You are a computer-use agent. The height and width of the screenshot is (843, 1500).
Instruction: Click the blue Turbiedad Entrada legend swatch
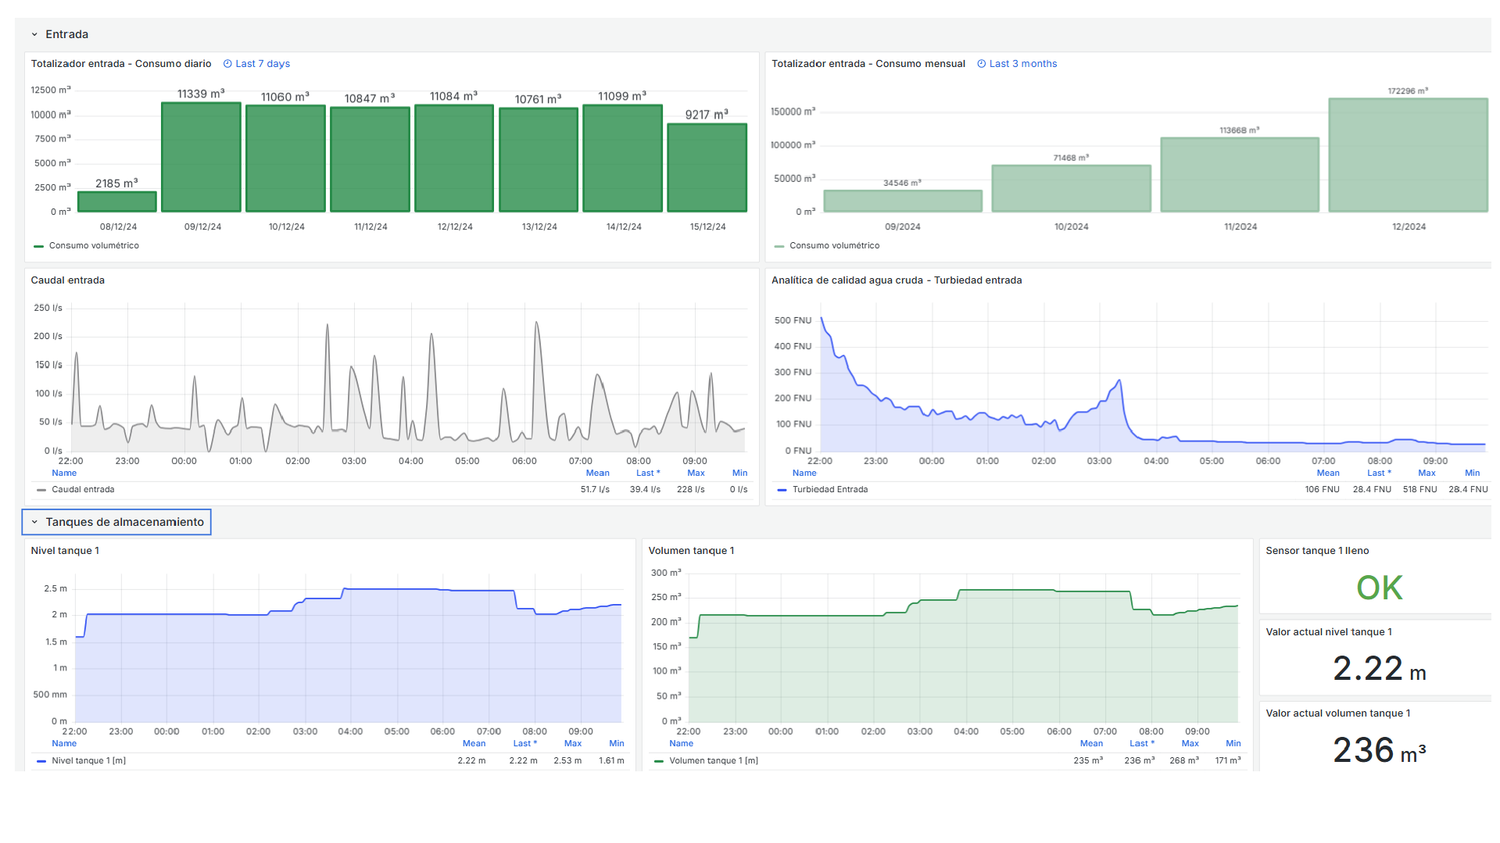(x=782, y=490)
